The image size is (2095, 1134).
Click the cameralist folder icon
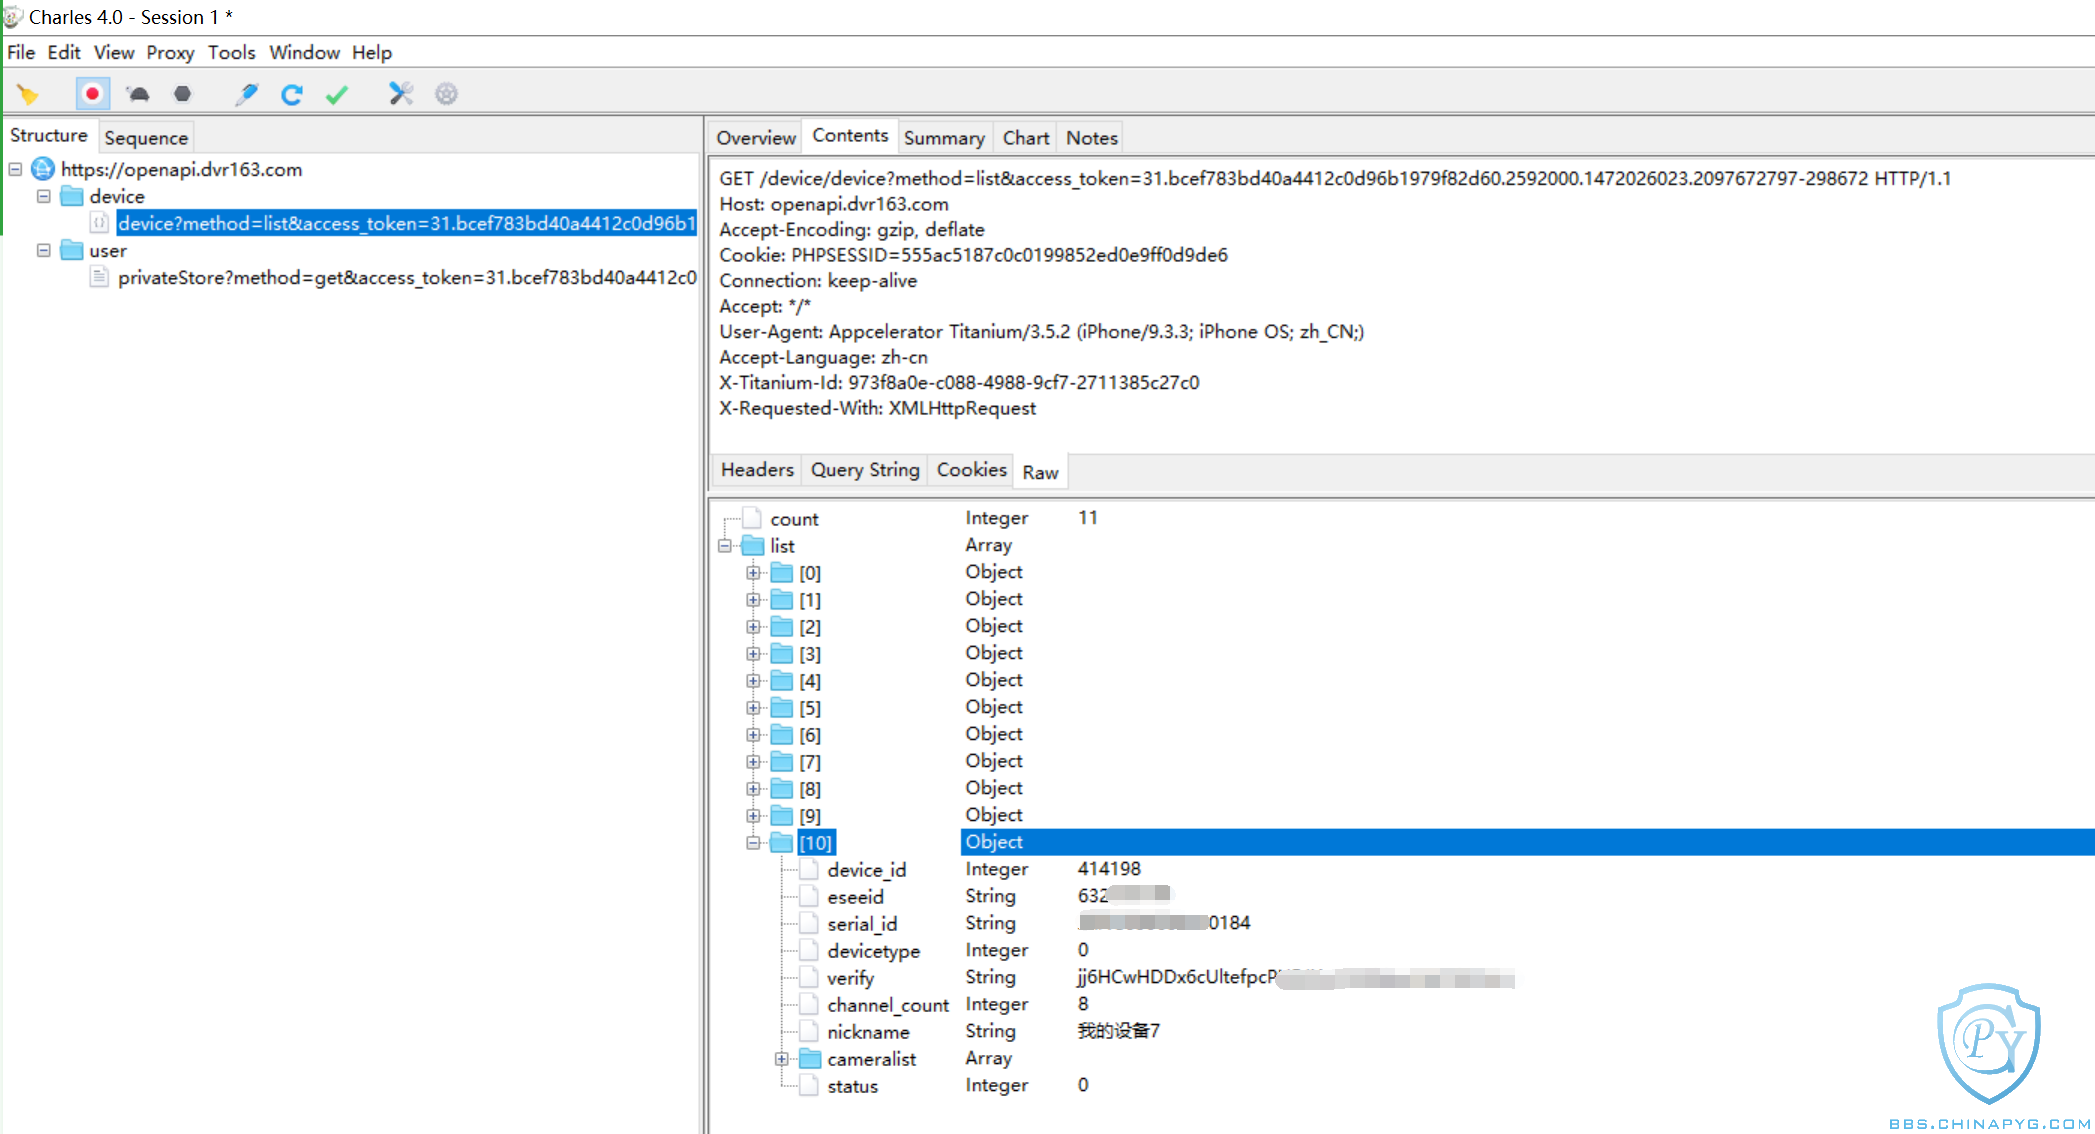click(x=809, y=1059)
